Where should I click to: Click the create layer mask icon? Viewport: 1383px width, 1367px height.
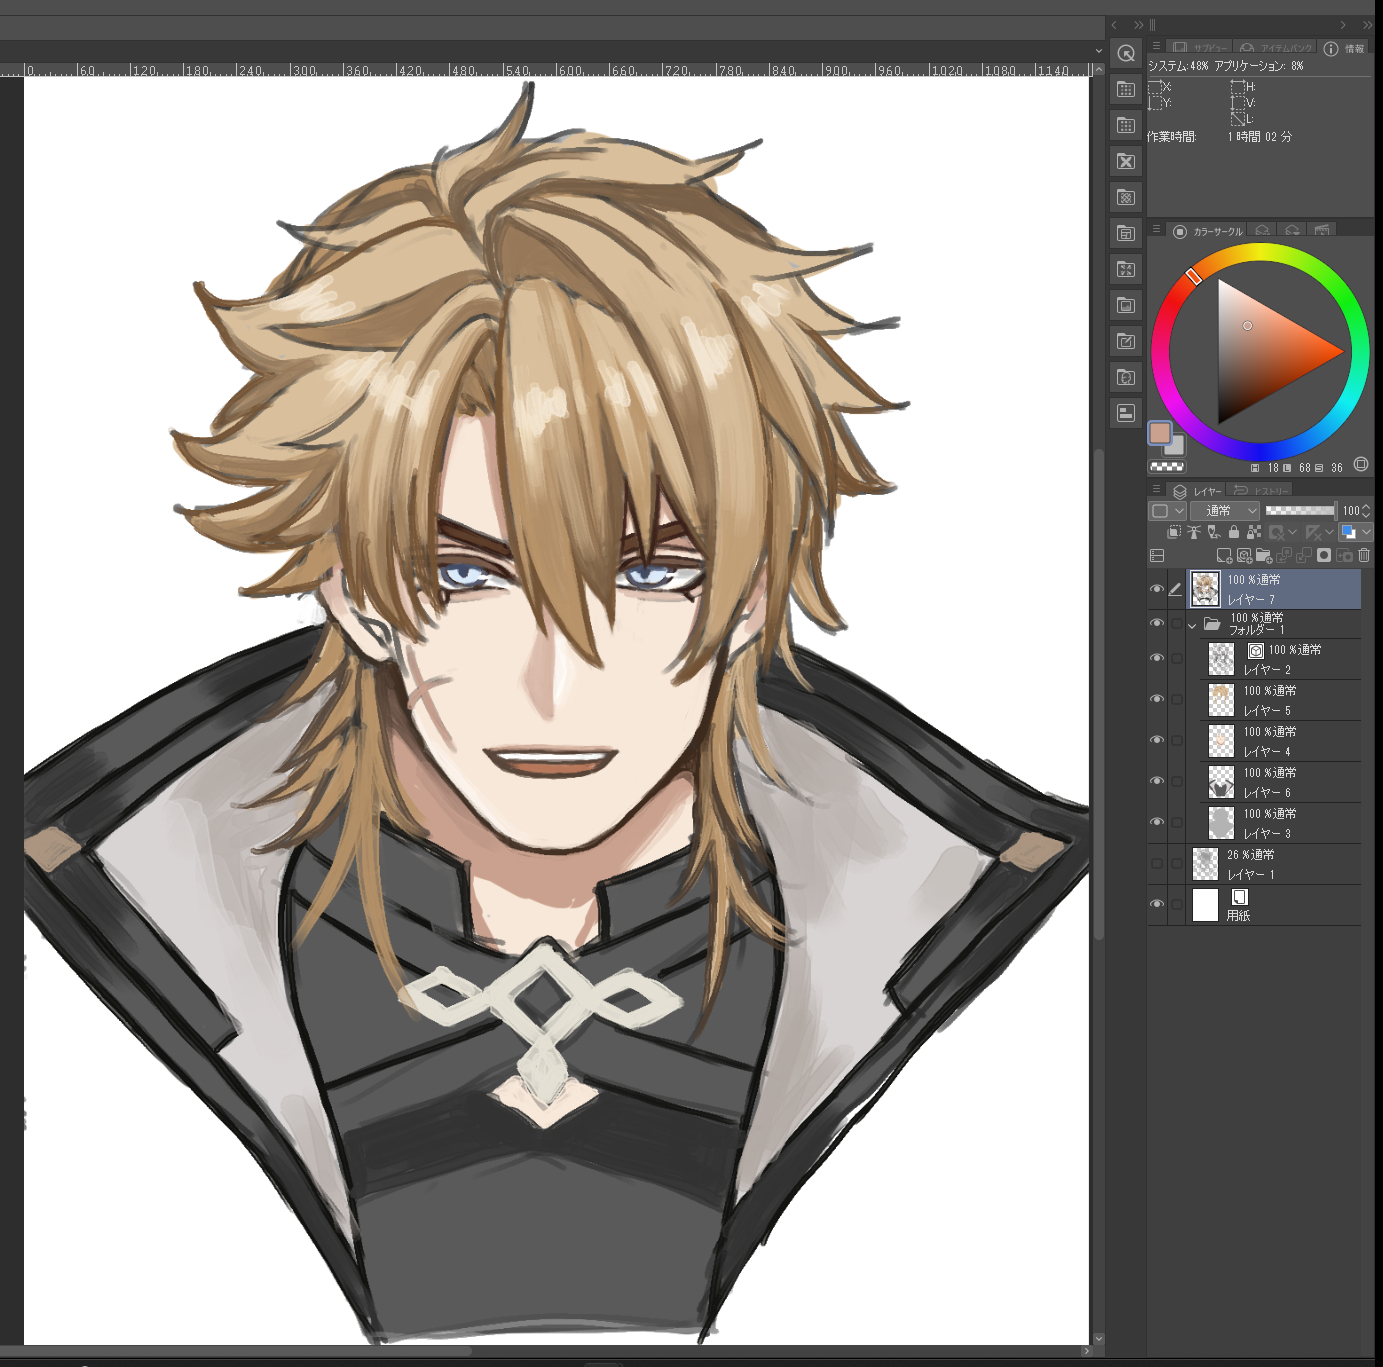pyautogui.click(x=1324, y=555)
